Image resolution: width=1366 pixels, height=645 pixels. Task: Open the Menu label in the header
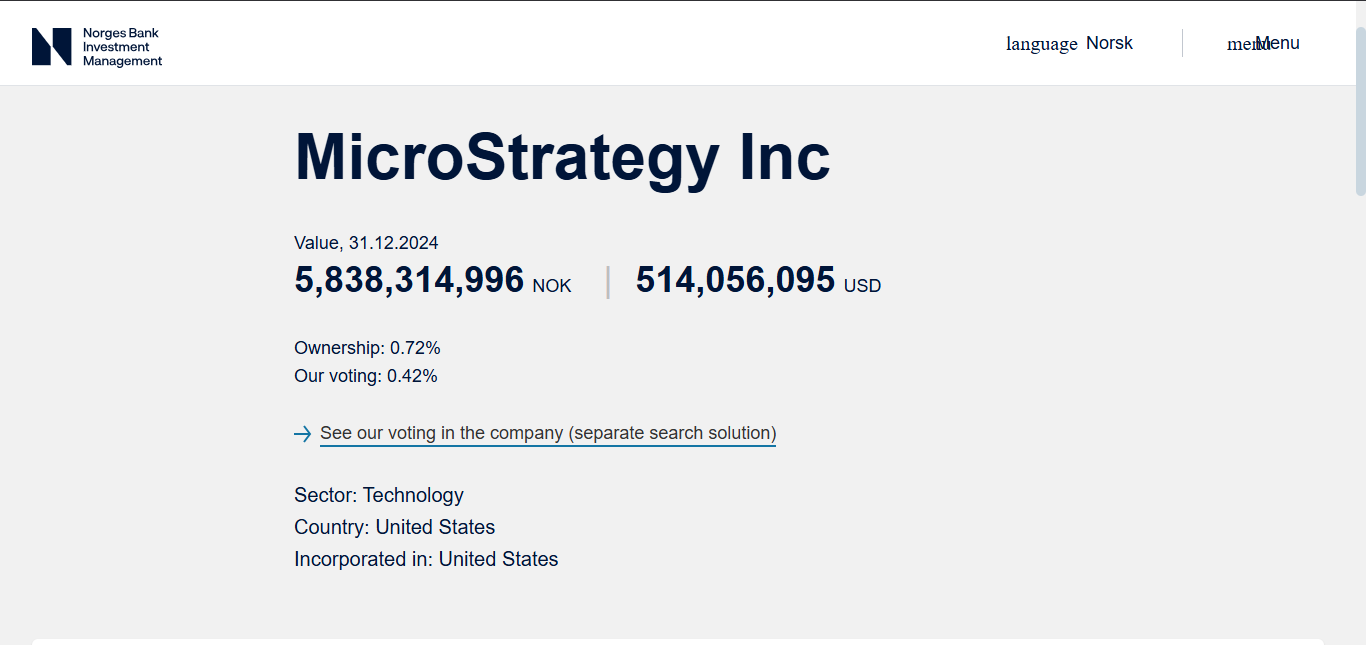(x=1278, y=43)
